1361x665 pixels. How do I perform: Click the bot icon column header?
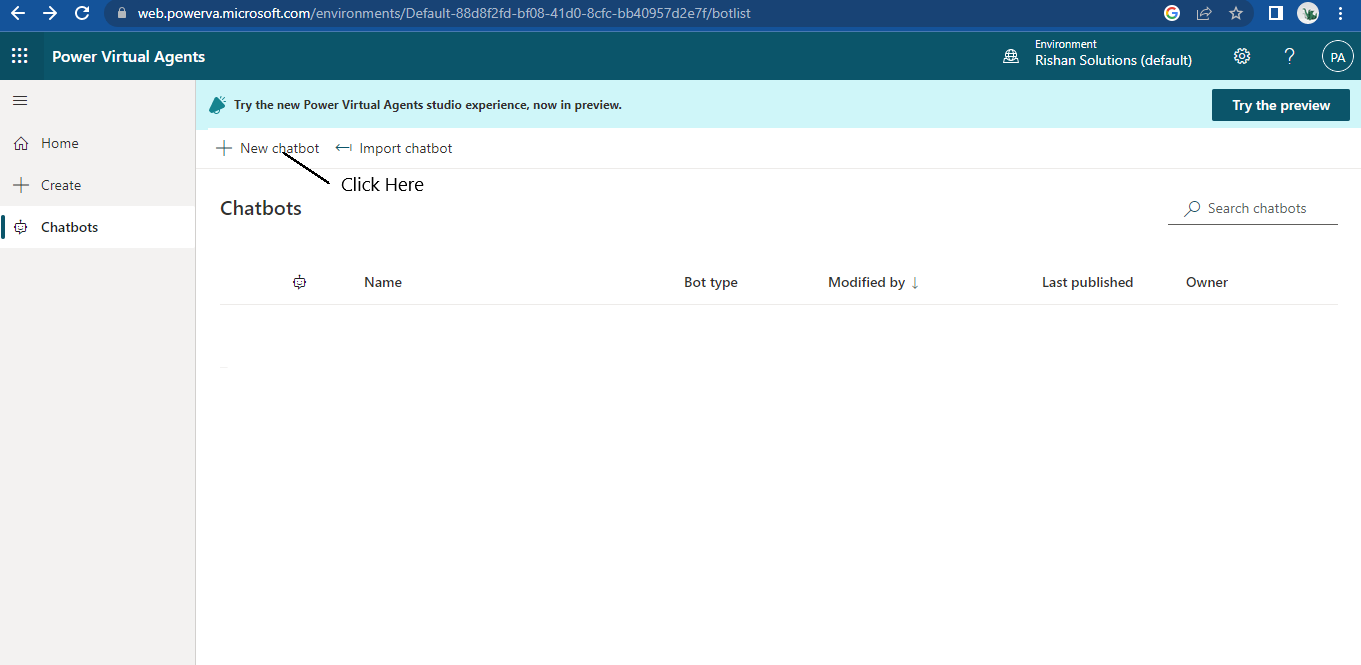[299, 282]
